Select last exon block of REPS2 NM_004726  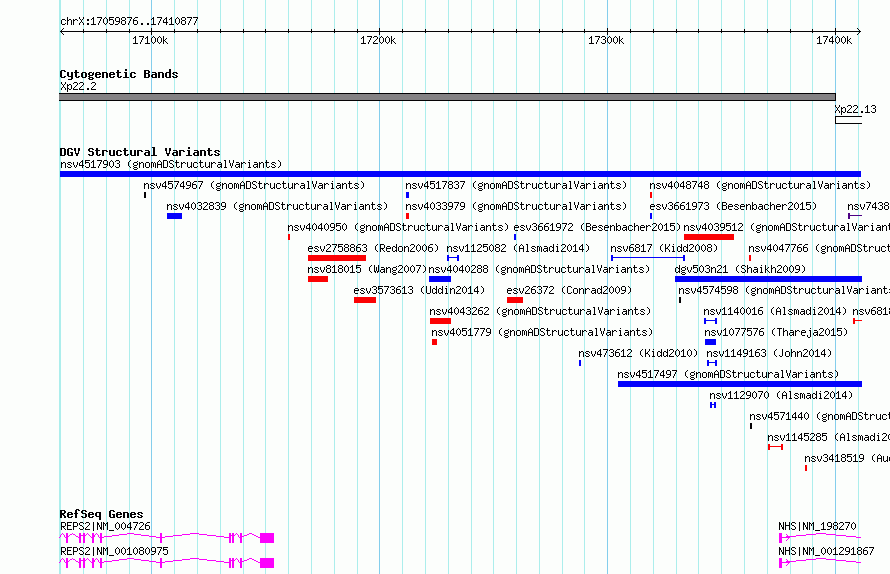coord(267,538)
